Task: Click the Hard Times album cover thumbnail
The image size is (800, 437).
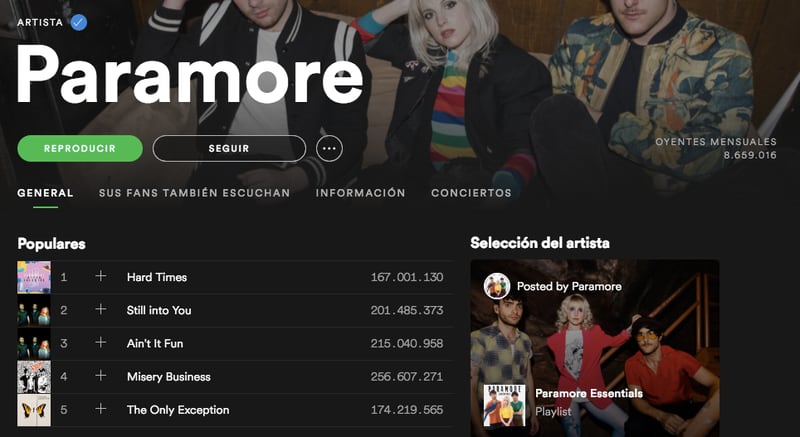Action: tap(34, 277)
